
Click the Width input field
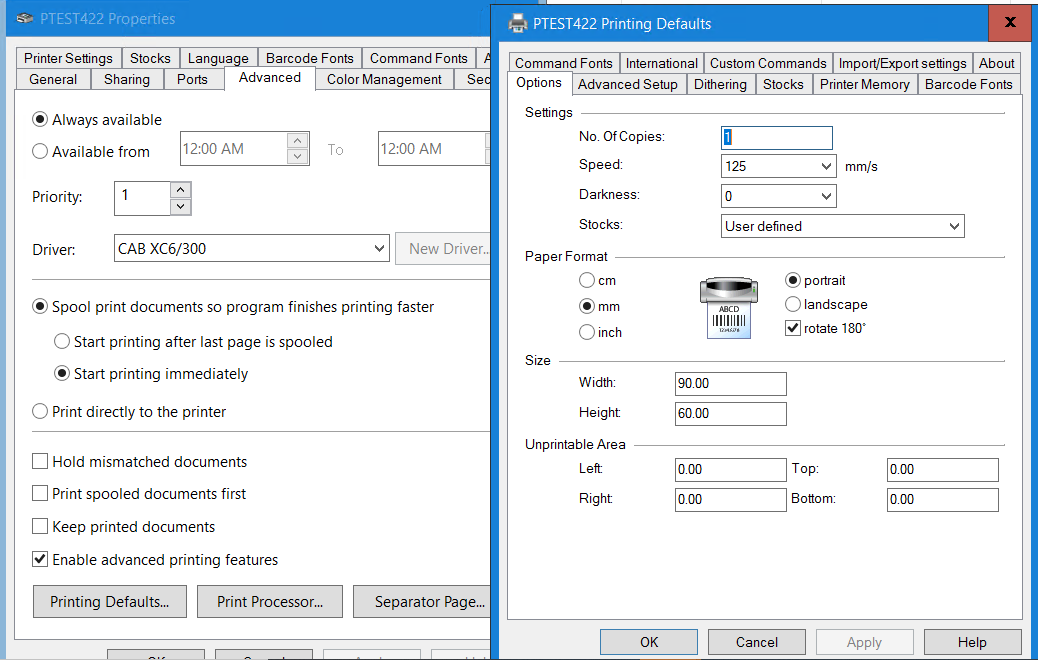(730, 383)
